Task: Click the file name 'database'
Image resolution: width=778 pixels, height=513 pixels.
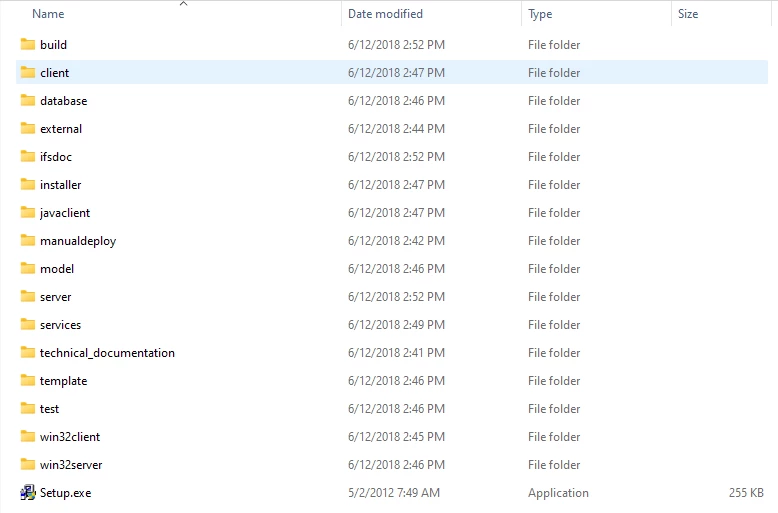Action: pyautogui.click(x=64, y=101)
